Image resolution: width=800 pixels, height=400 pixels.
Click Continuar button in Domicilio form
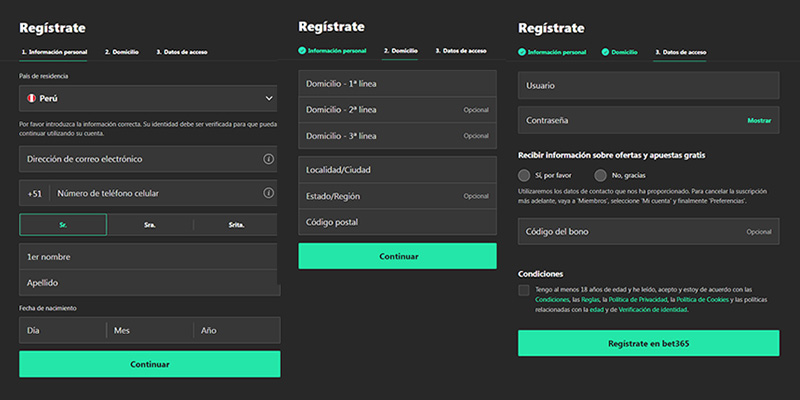(x=397, y=256)
